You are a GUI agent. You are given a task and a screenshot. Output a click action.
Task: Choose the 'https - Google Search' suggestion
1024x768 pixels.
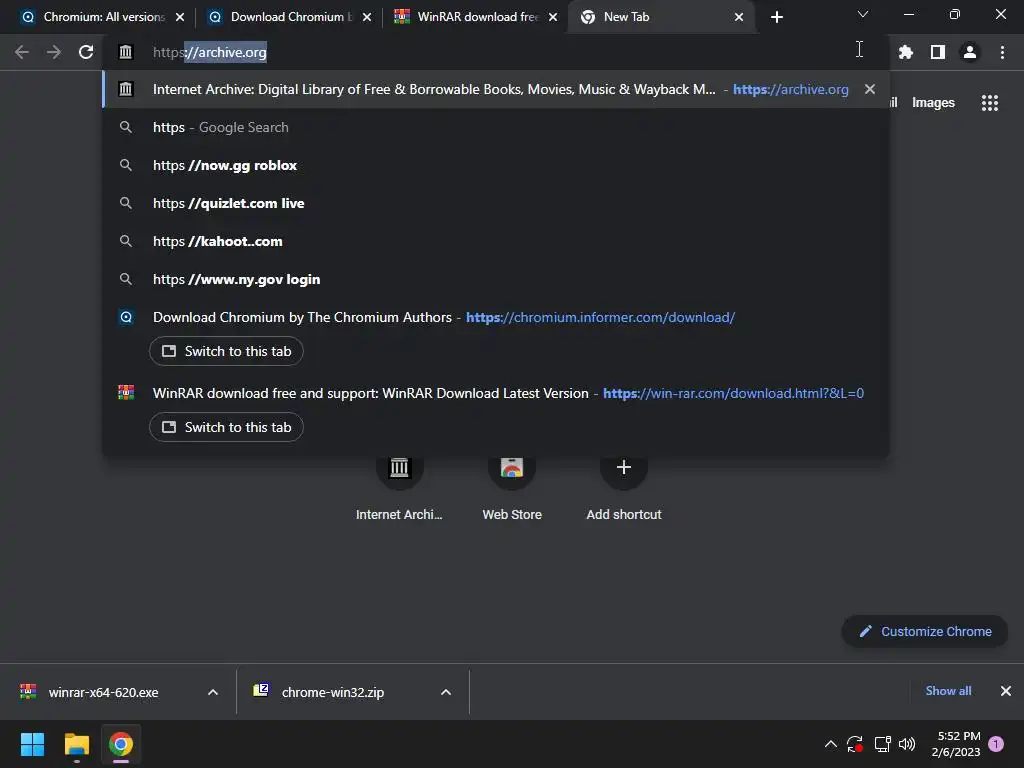495,127
